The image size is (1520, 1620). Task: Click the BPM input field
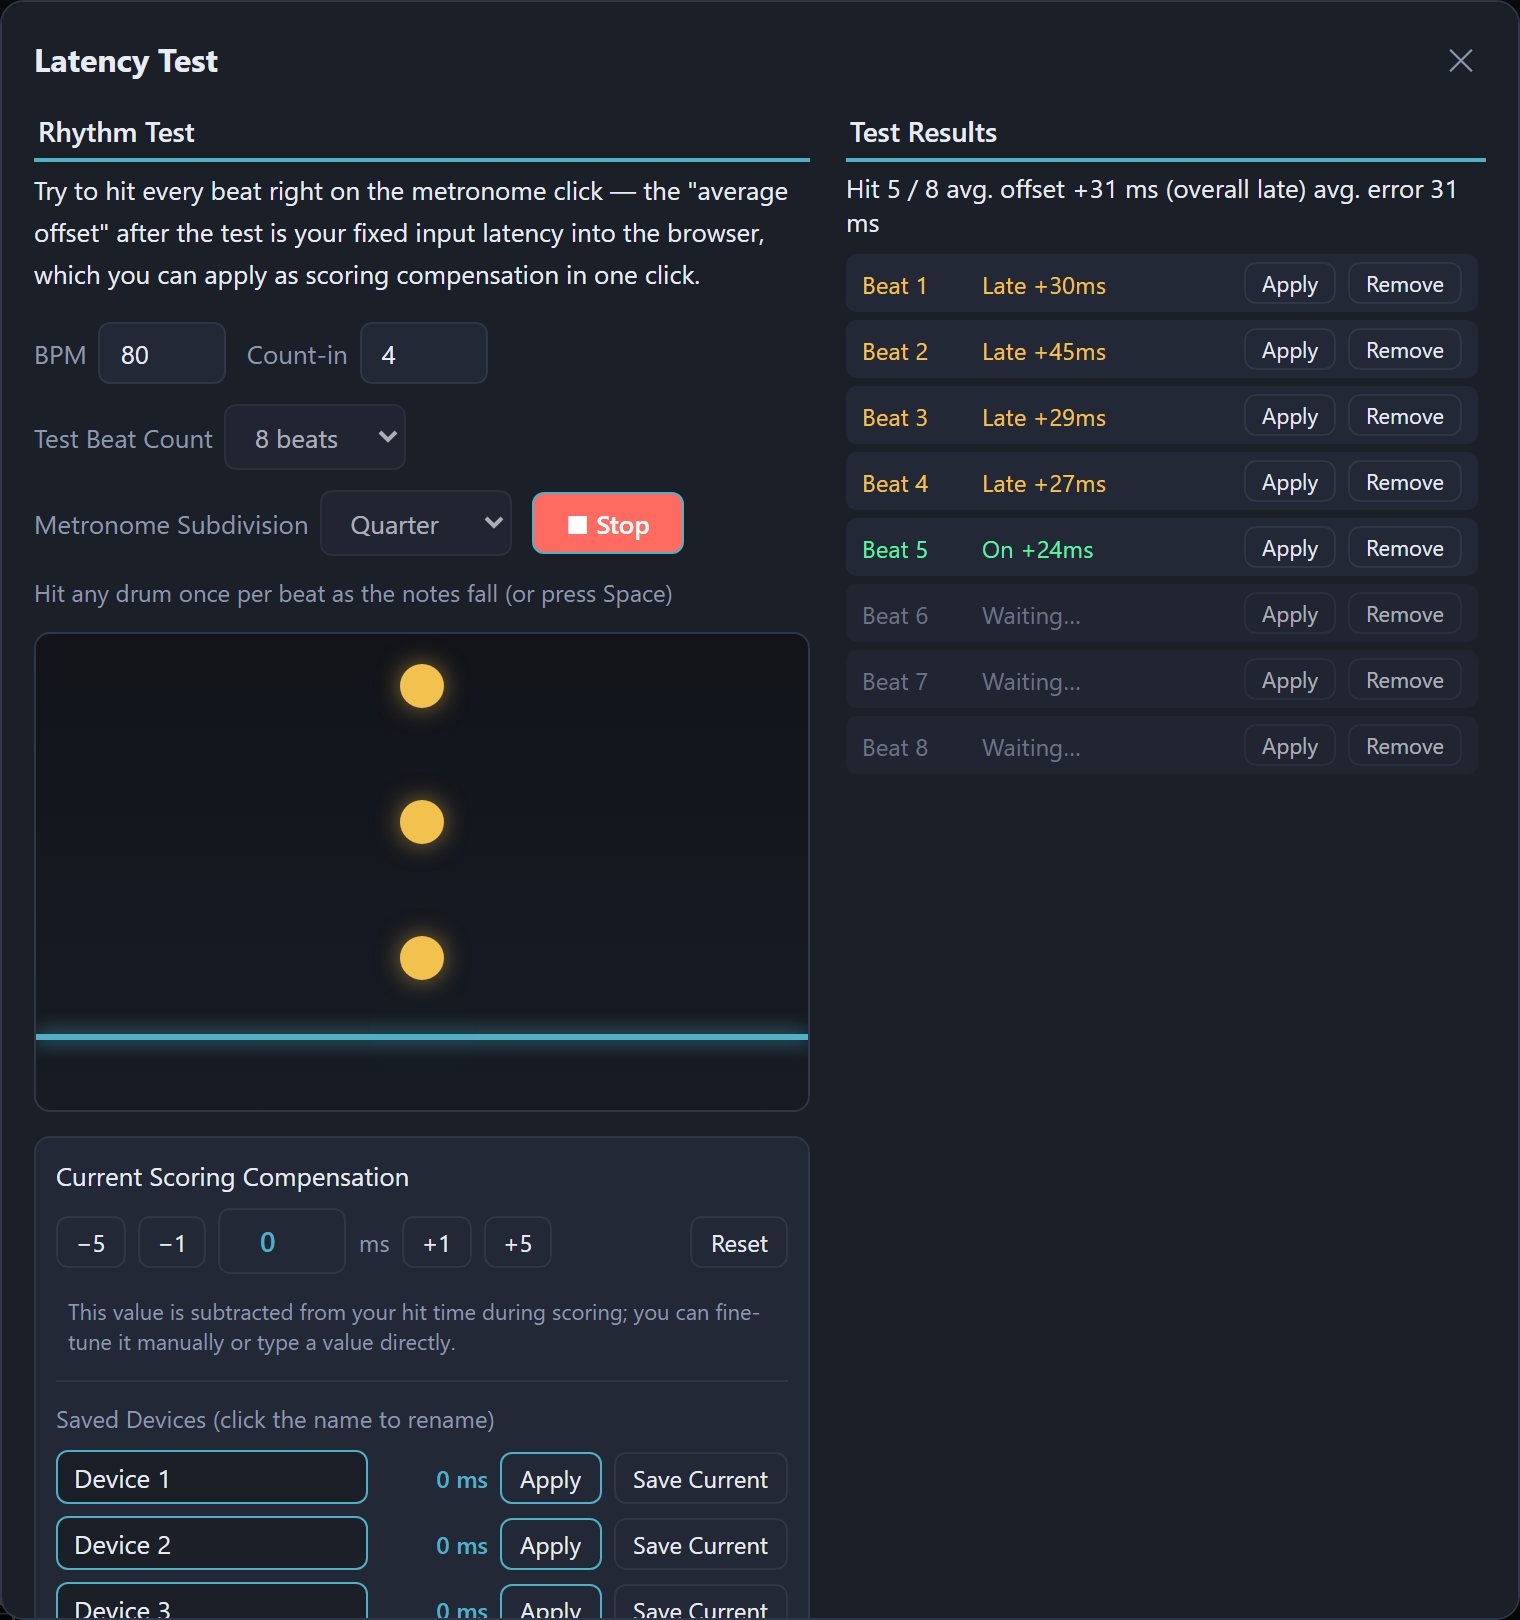tap(162, 354)
